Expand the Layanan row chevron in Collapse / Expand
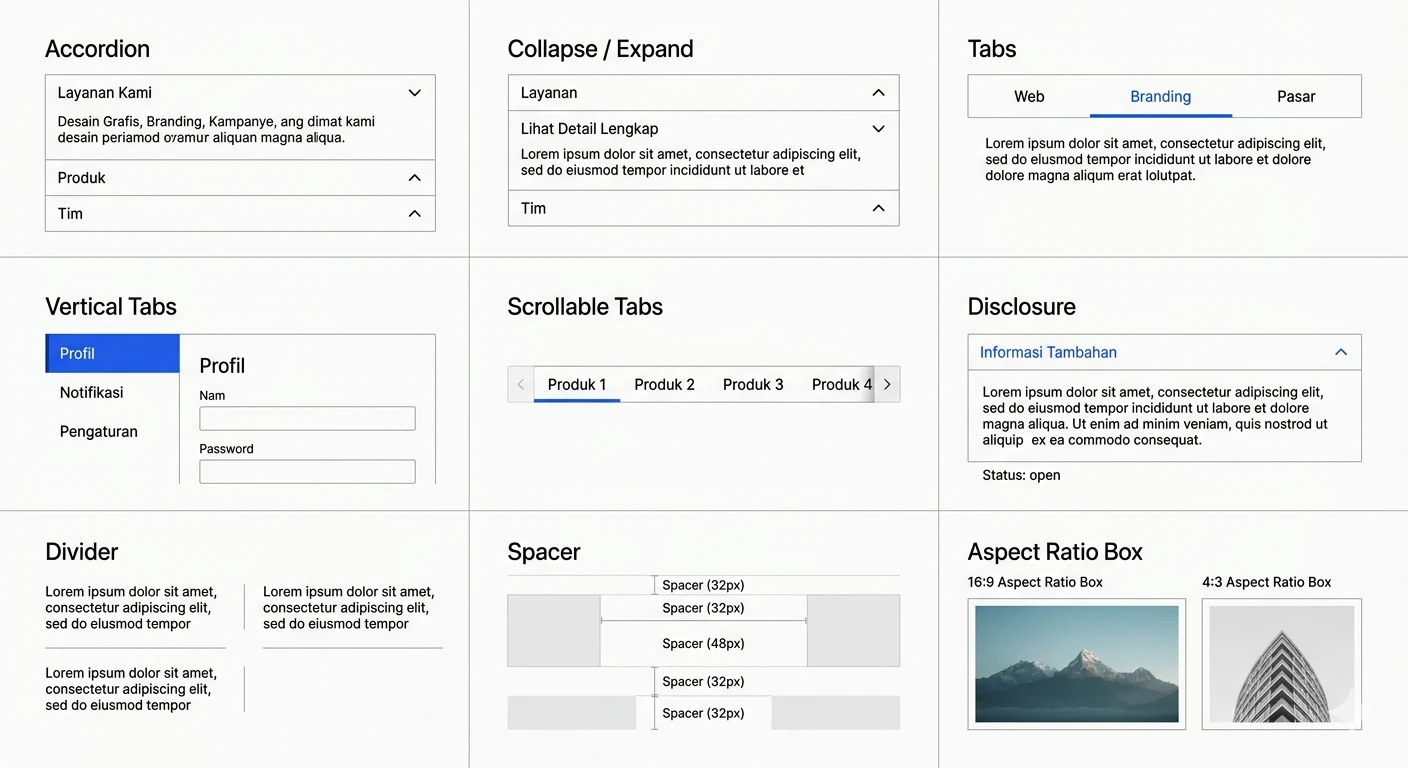 878,93
